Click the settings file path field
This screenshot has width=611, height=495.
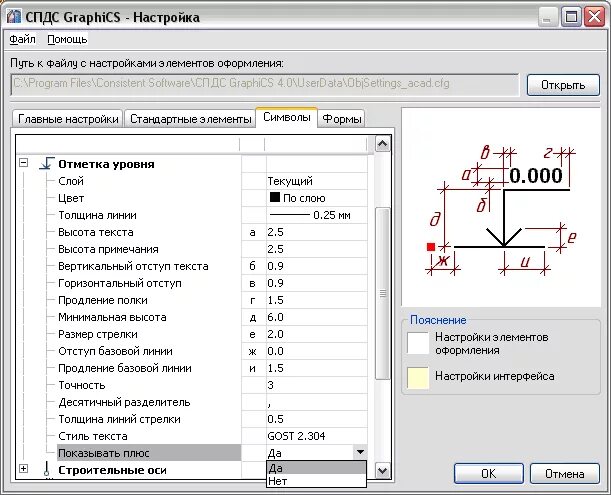(x=265, y=84)
